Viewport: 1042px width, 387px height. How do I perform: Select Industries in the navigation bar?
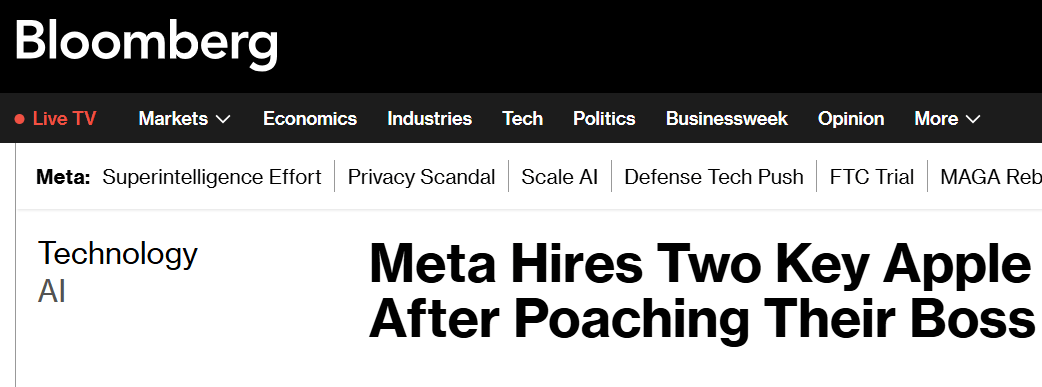click(429, 118)
